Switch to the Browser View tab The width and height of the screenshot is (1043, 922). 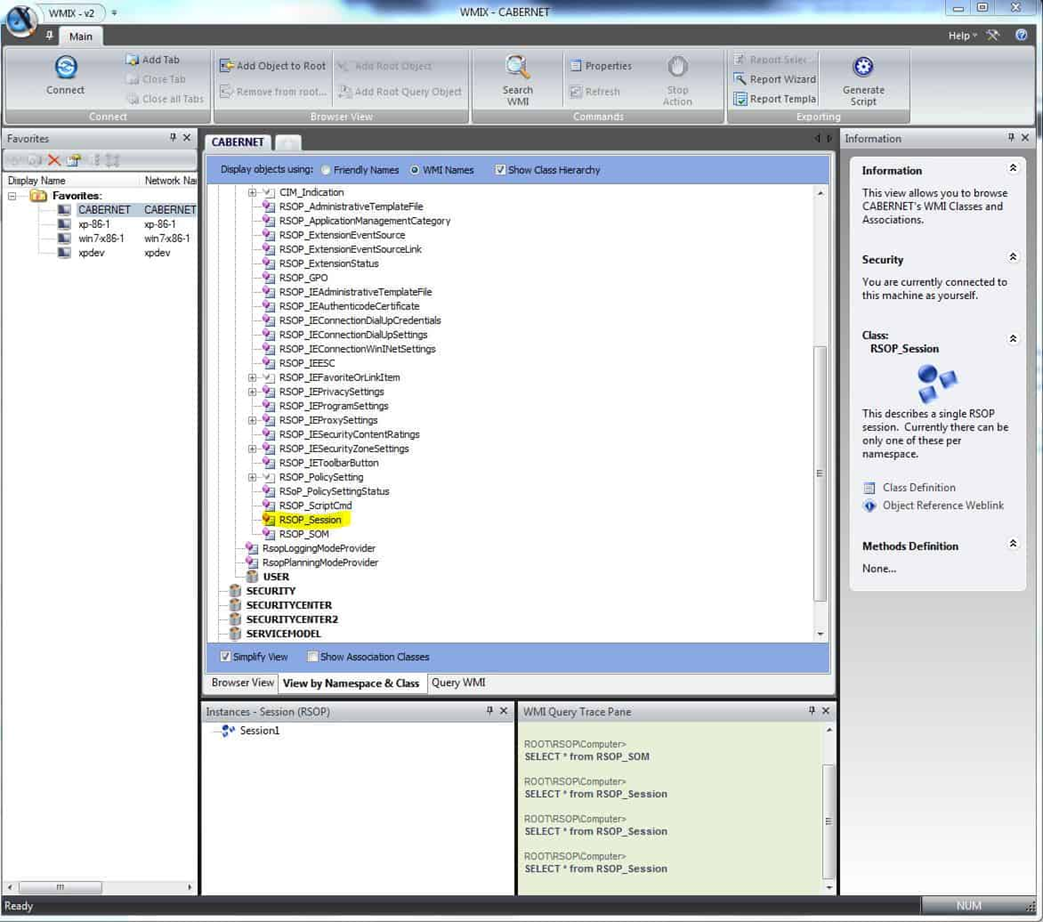(242, 683)
